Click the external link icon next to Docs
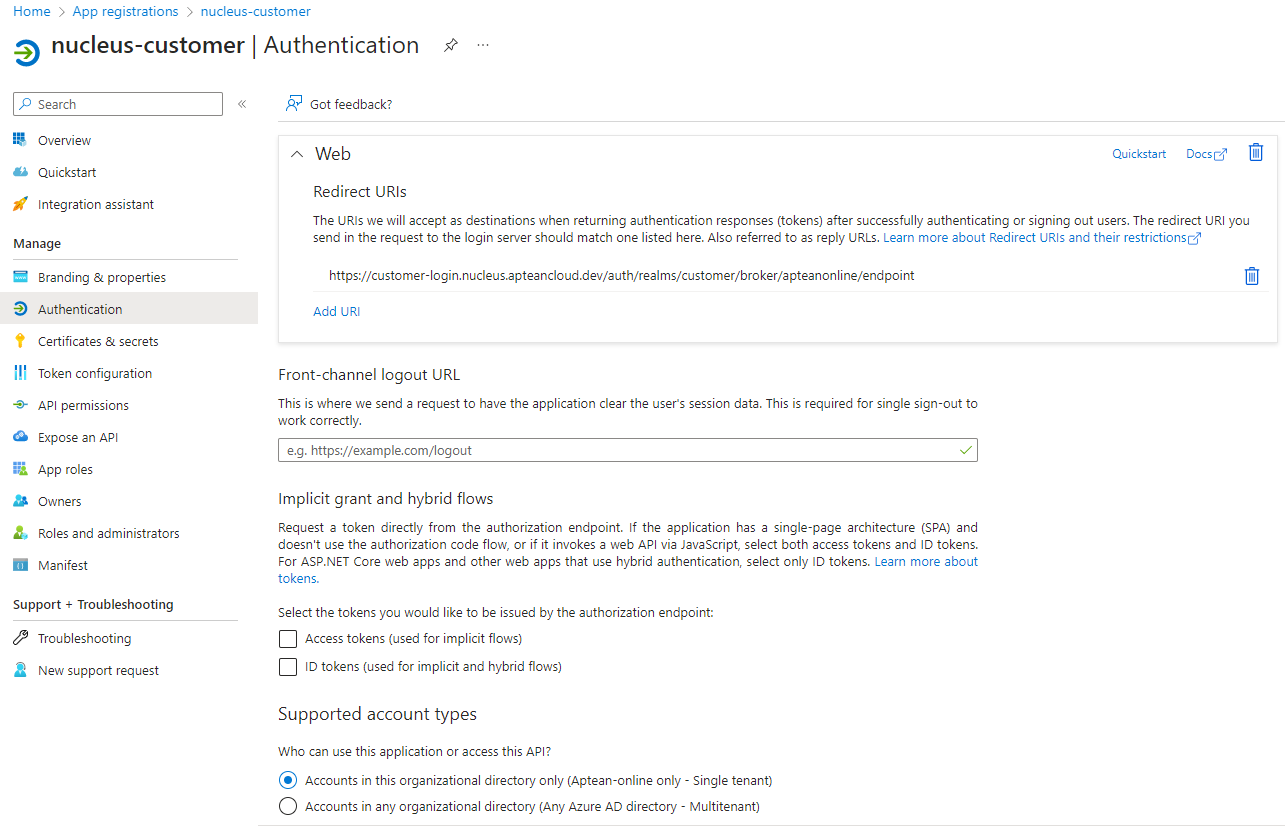This screenshot has height=836, width=1285. [x=1220, y=154]
